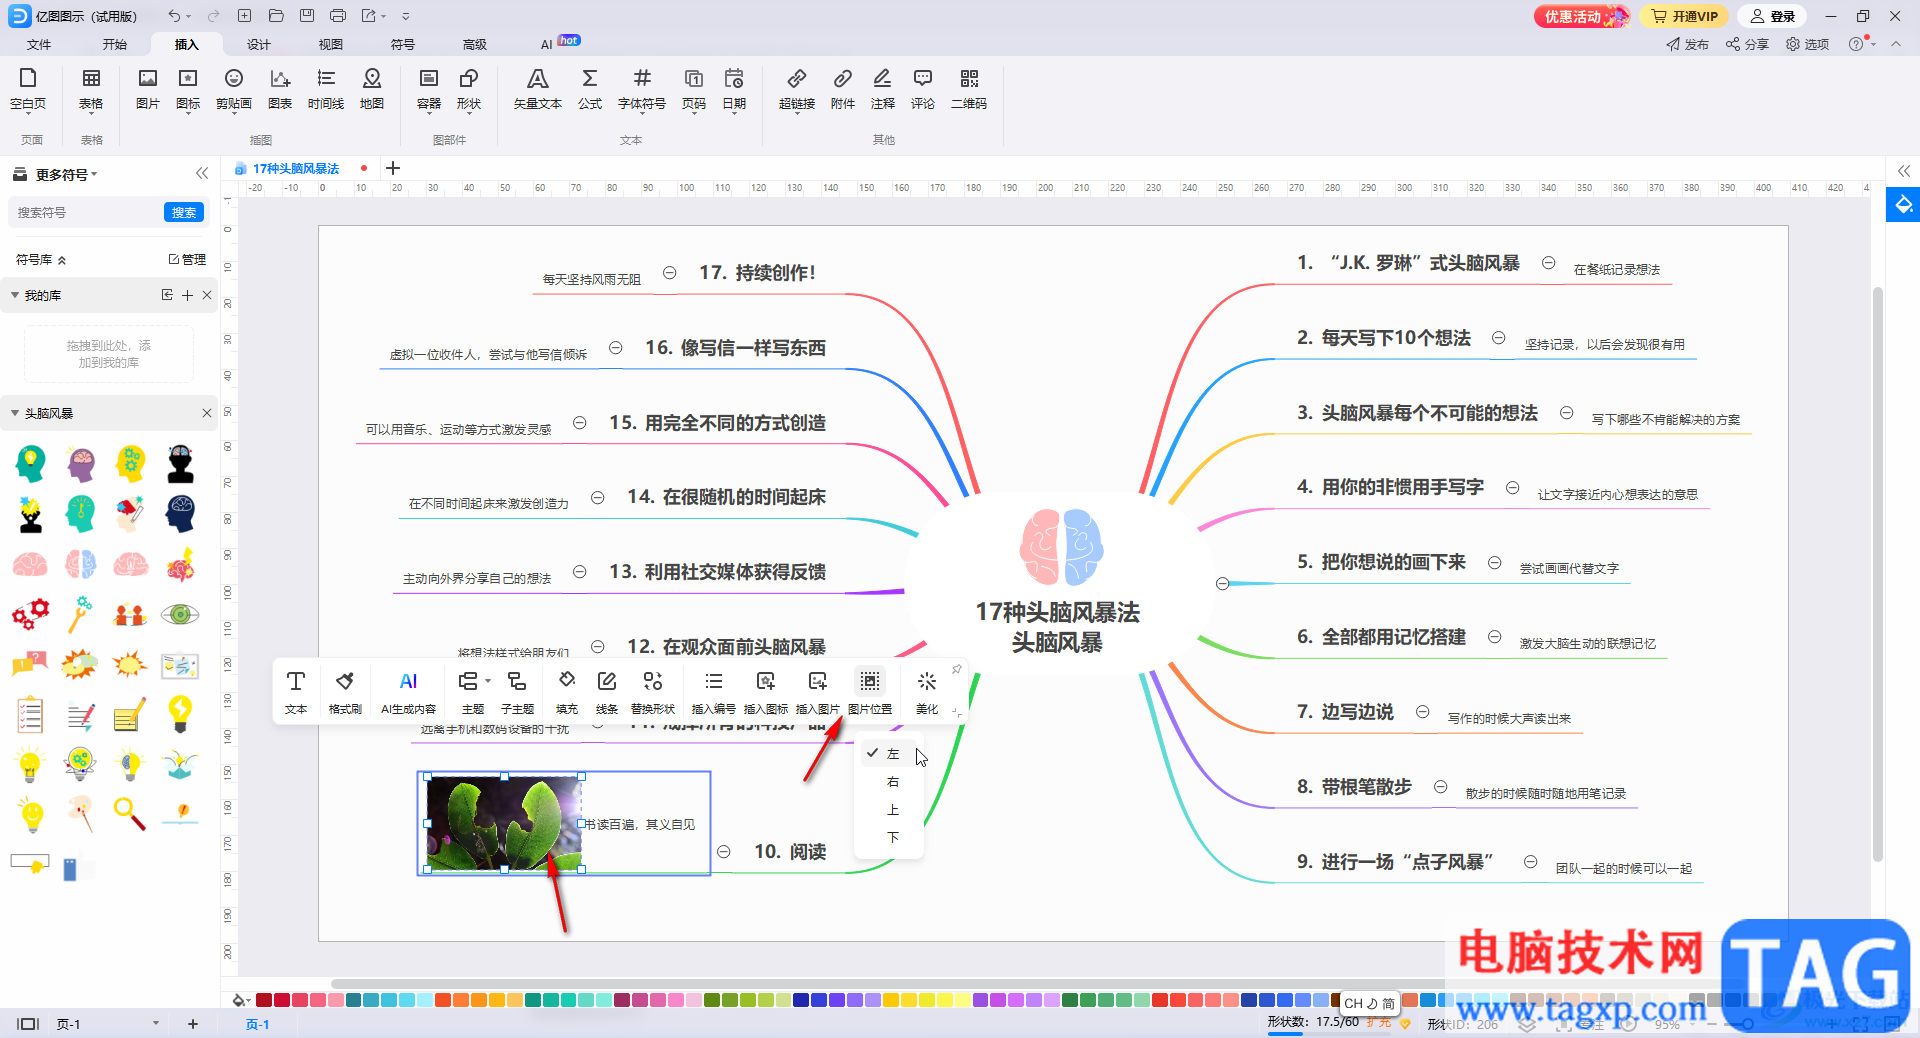Click the QR code (二维码) icon
The height and width of the screenshot is (1038, 1920).
pyautogui.click(x=968, y=88)
